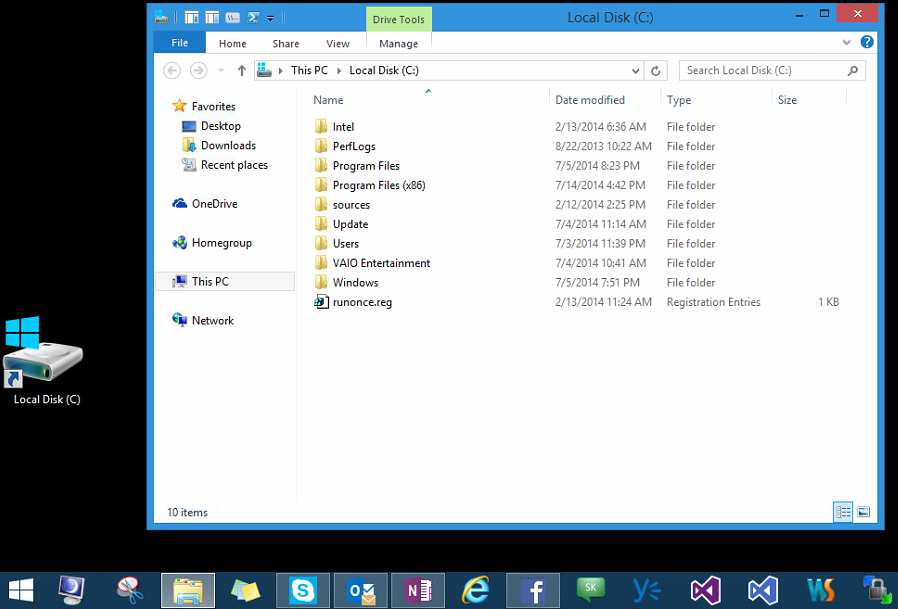Open WebStorm from the taskbar
Image resolution: width=898 pixels, height=609 pixels.
[820, 589]
